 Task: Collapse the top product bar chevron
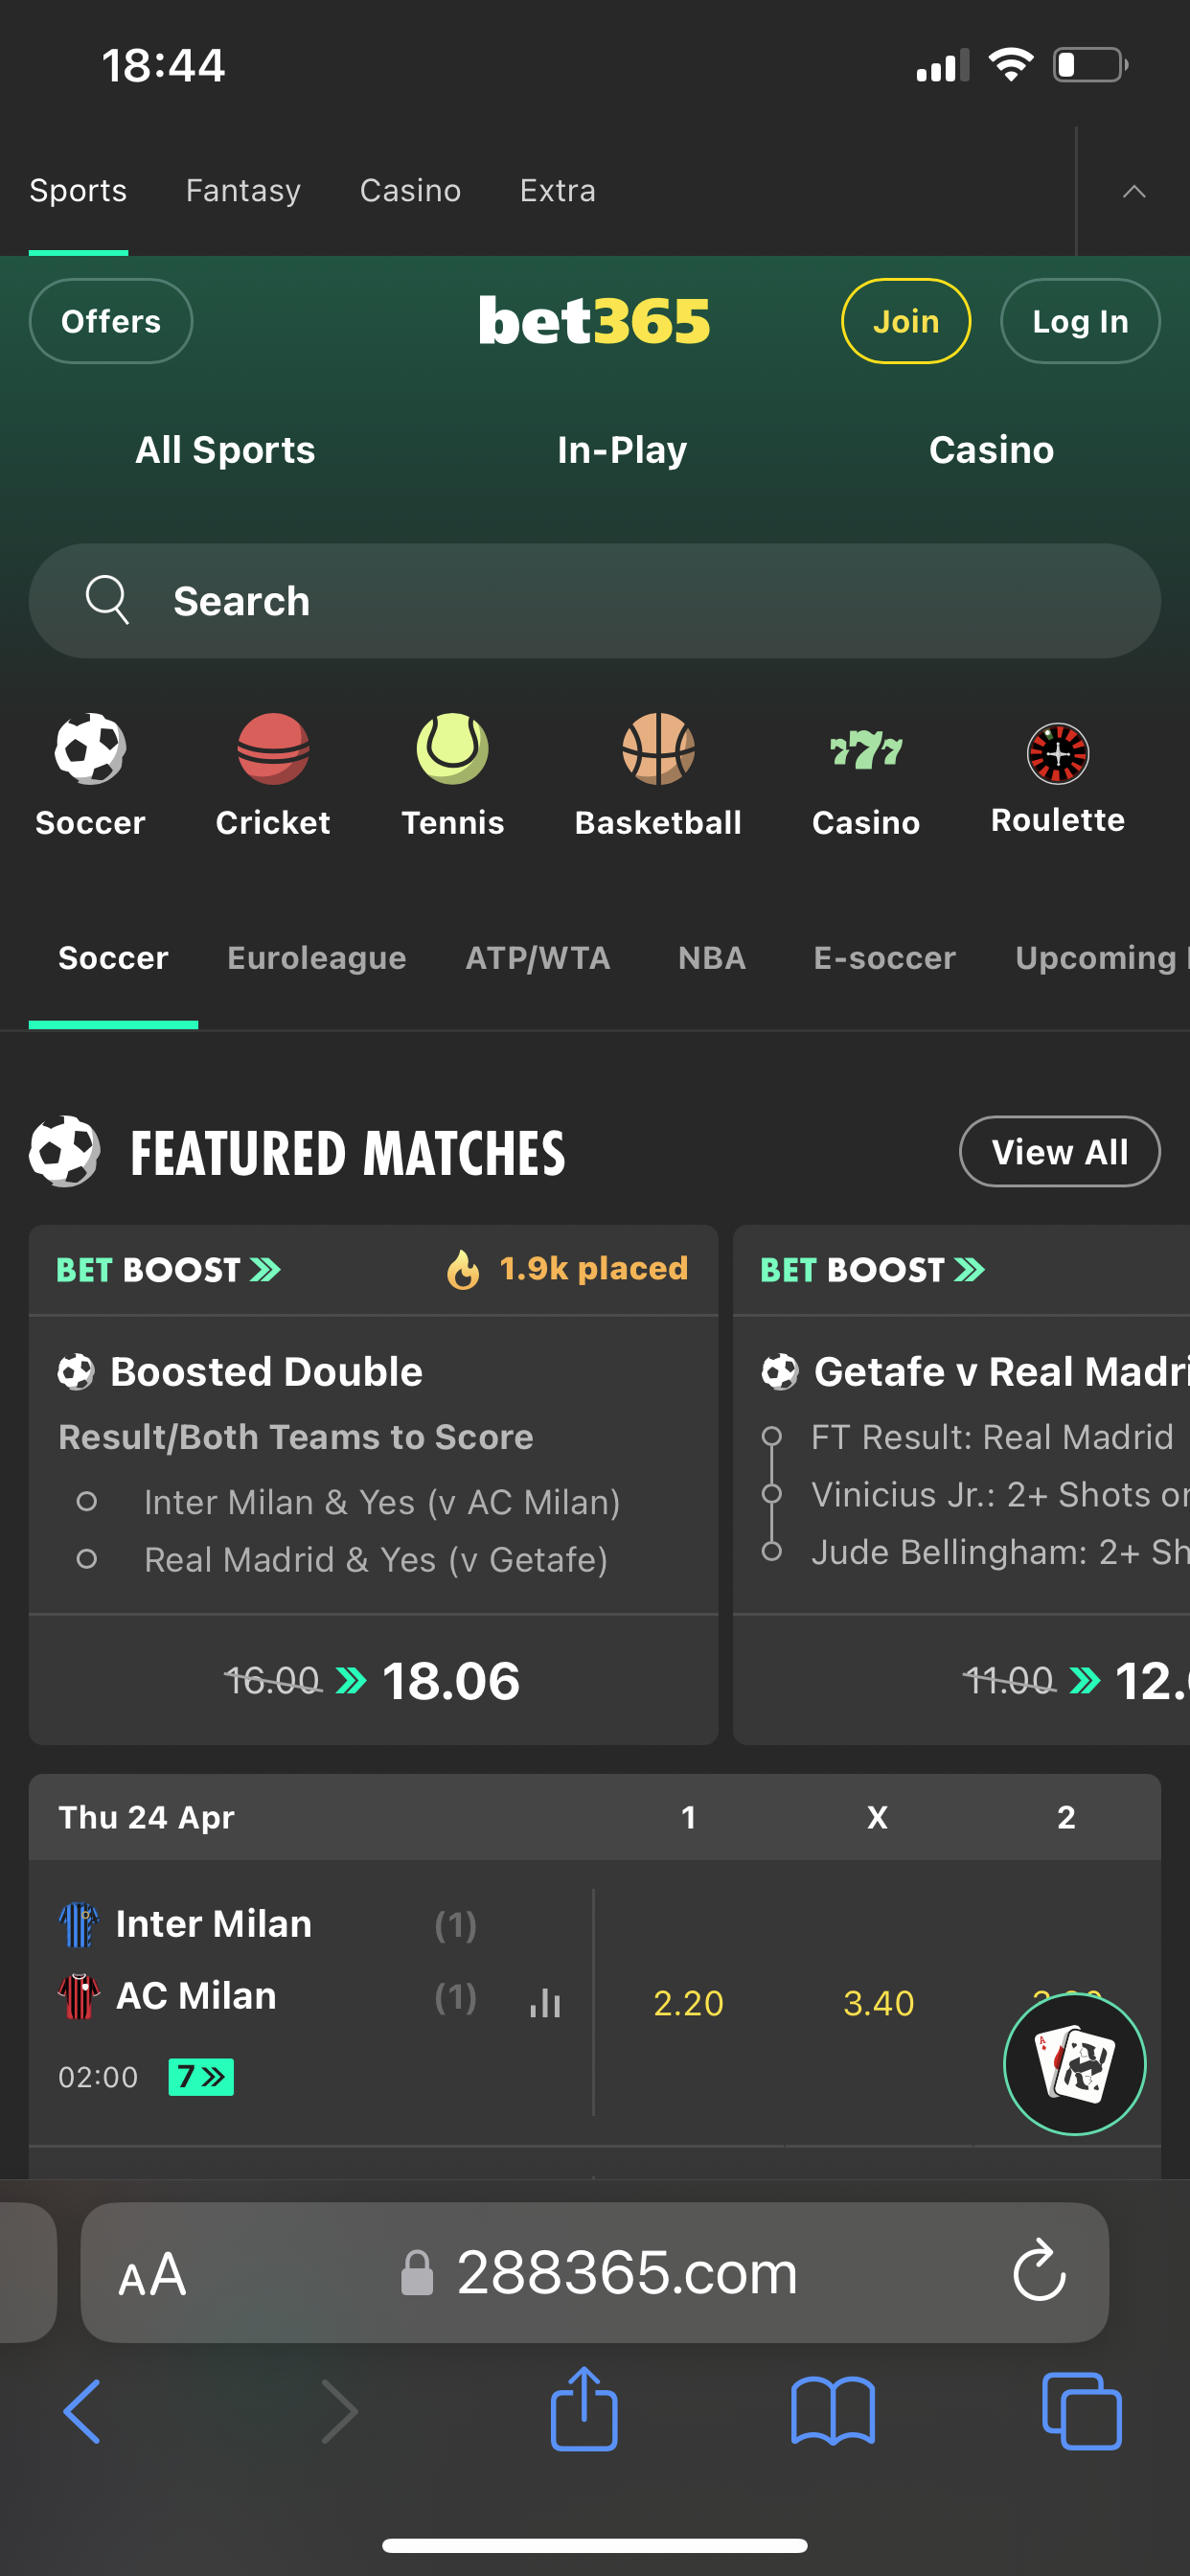pyautogui.click(x=1133, y=191)
